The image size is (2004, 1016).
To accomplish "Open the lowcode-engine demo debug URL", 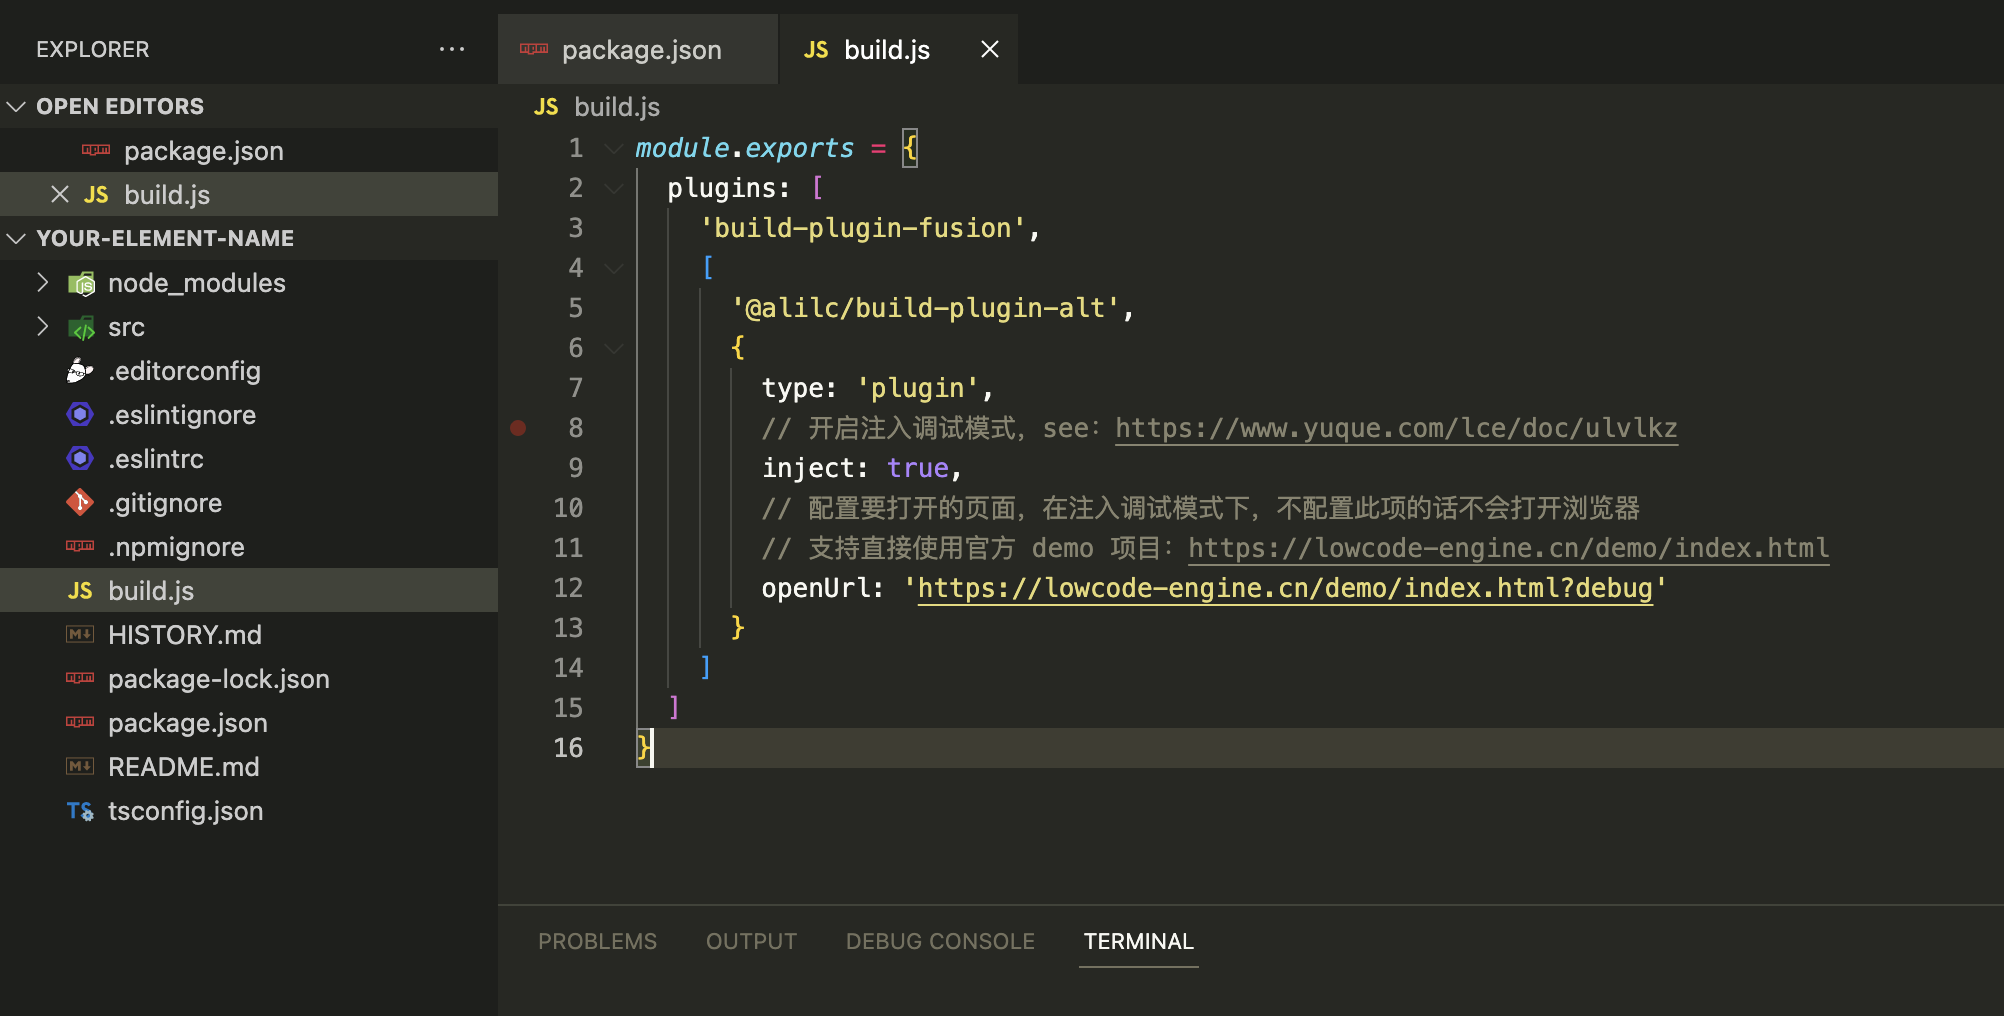I will point(1286,588).
